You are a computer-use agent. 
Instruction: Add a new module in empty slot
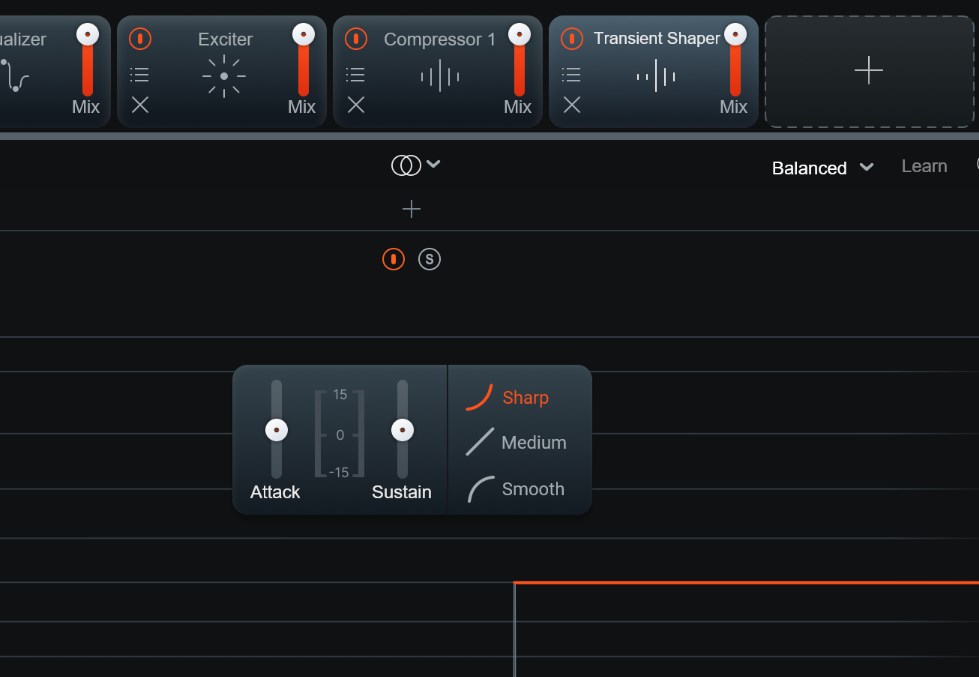tap(868, 70)
